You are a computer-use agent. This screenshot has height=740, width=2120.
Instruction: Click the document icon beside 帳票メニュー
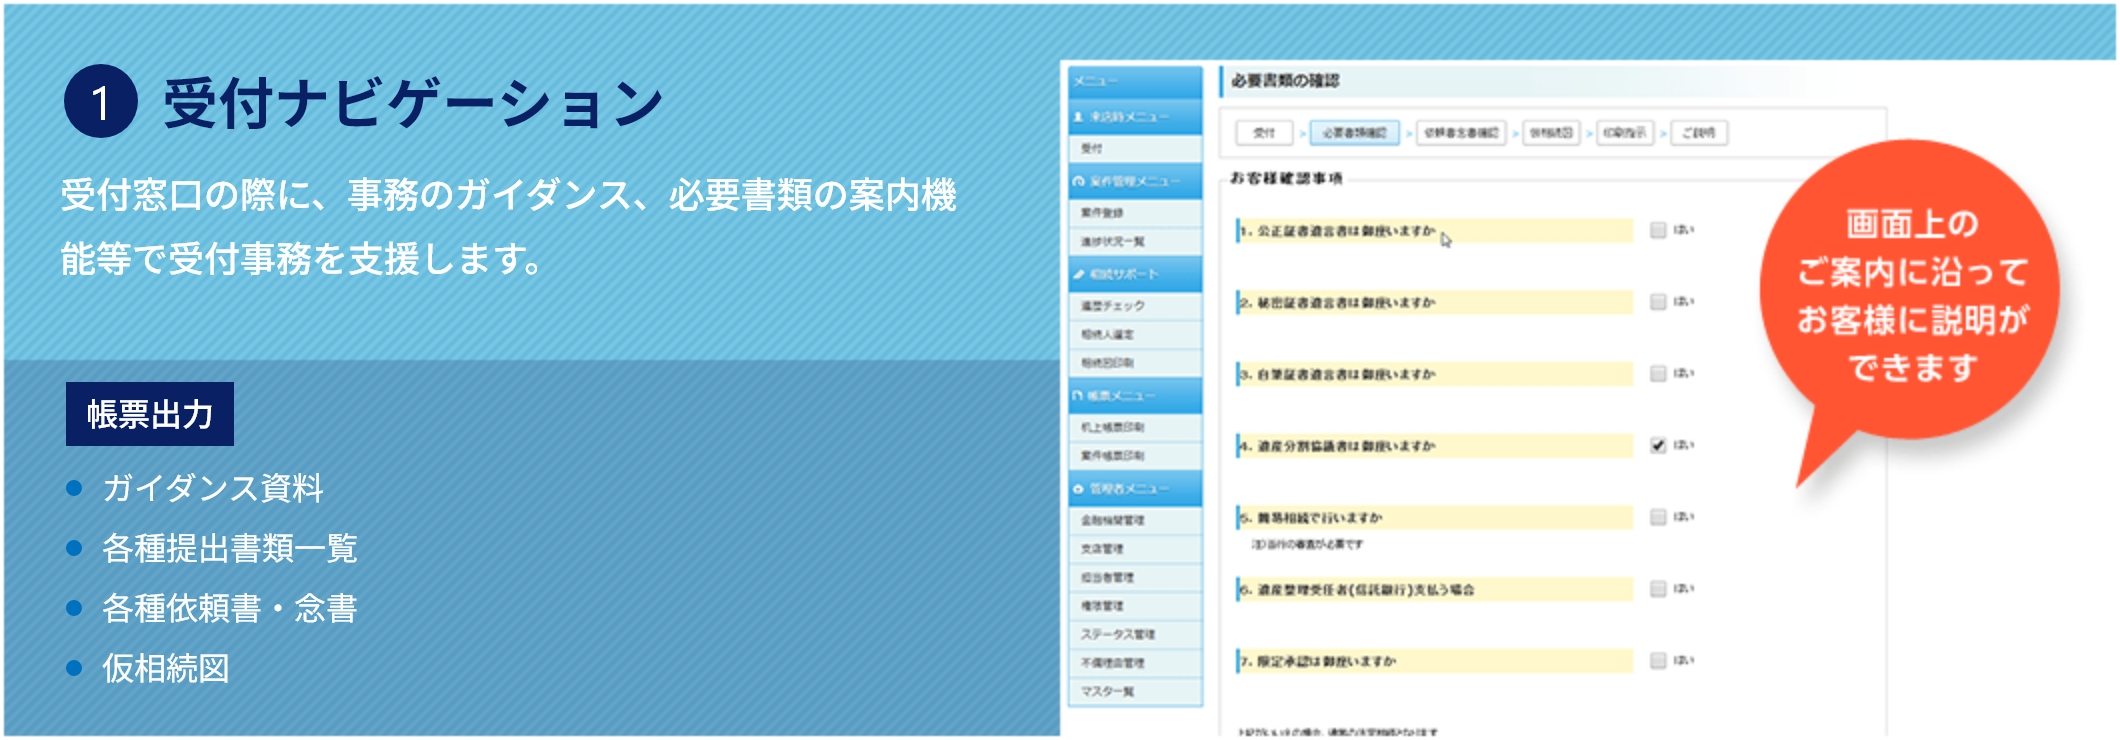pos(1078,396)
